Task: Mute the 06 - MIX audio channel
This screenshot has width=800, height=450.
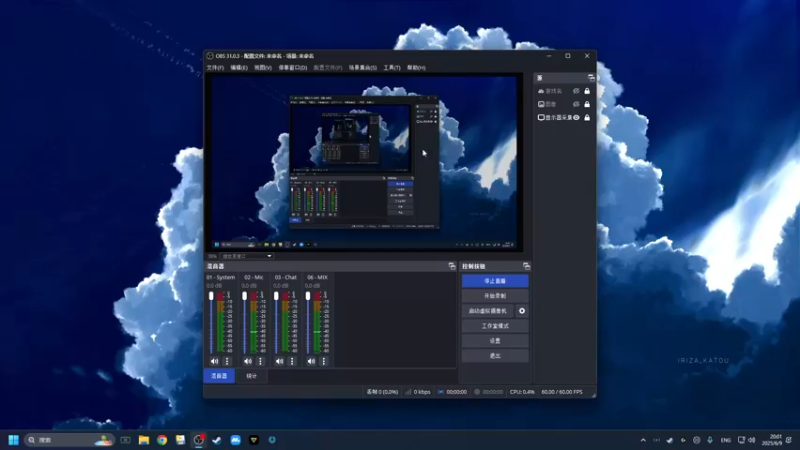Action: (311, 361)
